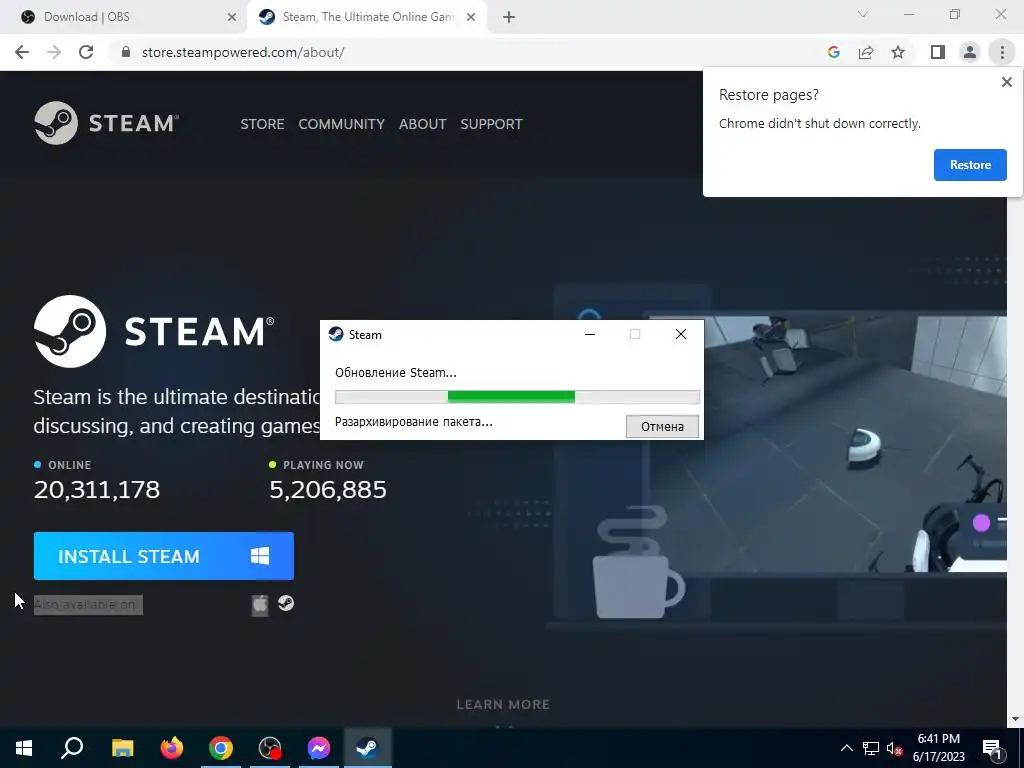Click the address bar URL field

coord(243,52)
